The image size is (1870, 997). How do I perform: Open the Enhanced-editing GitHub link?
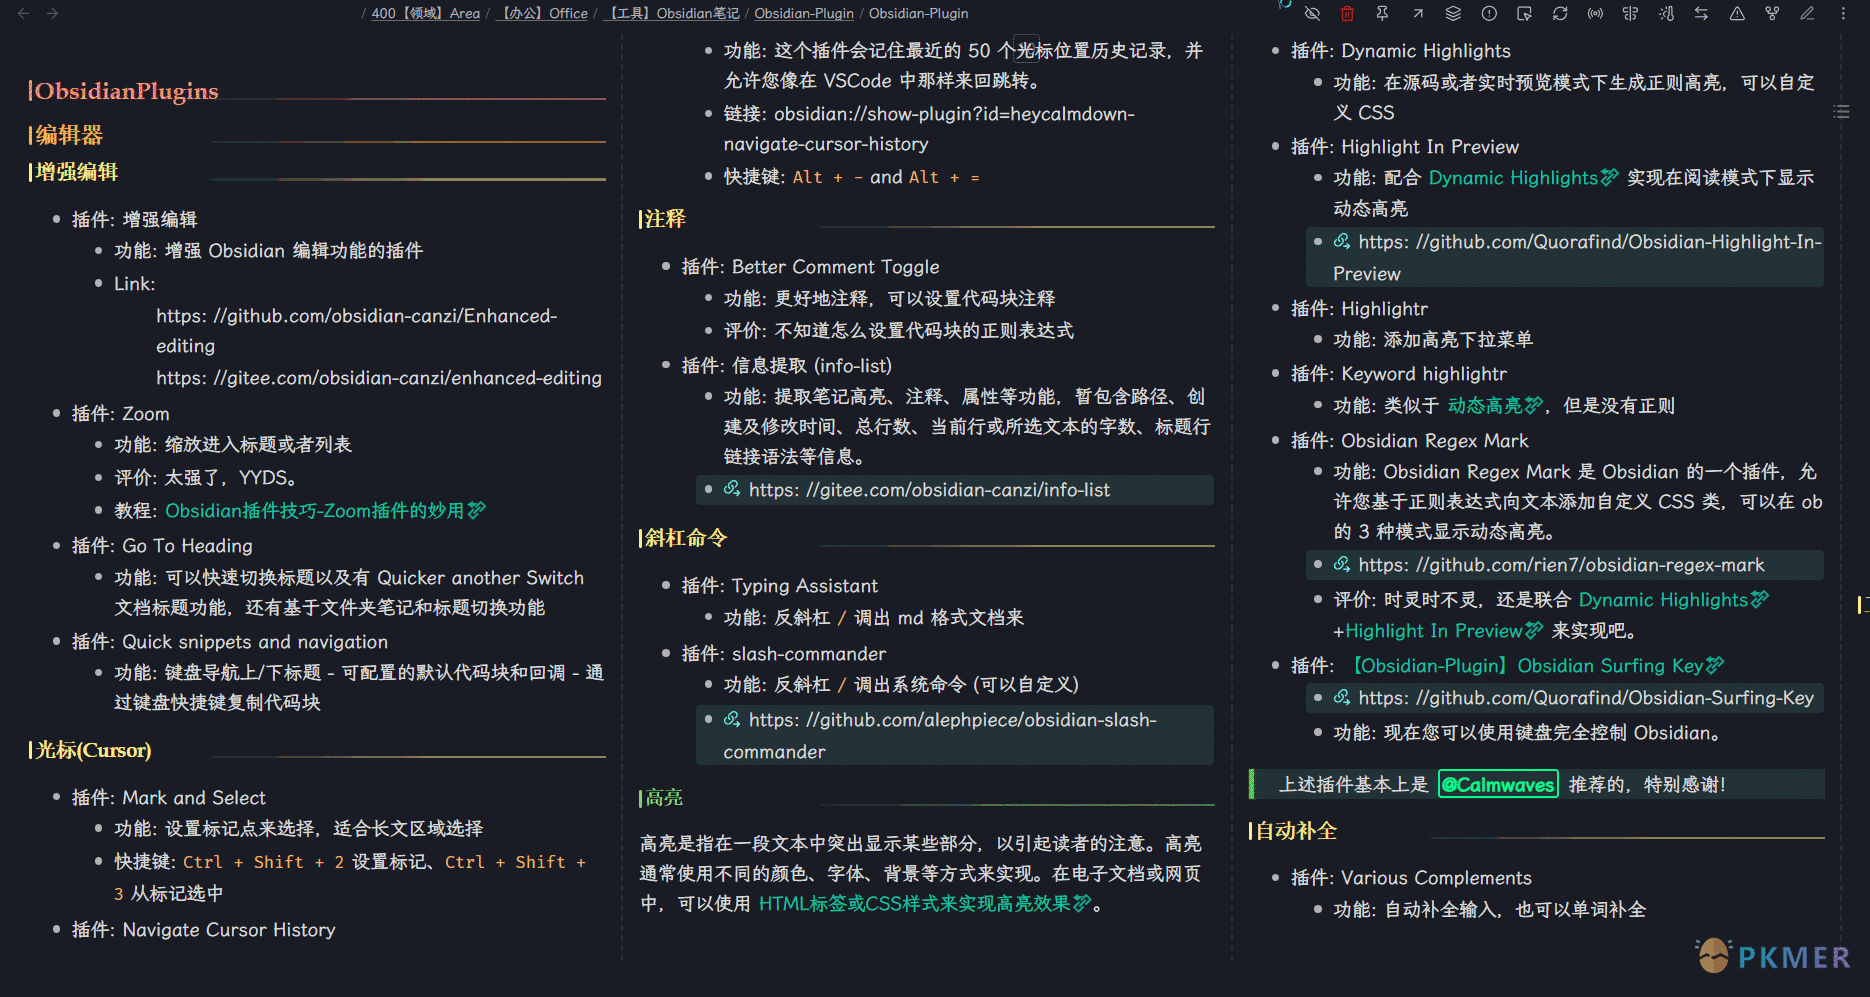[x=357, y=331]
